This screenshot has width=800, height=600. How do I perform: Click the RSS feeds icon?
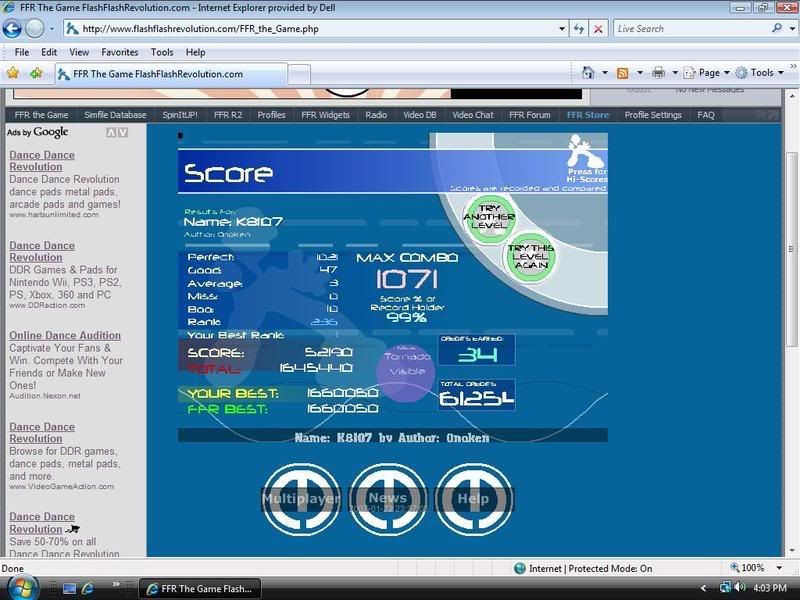[x=623, y=73]
